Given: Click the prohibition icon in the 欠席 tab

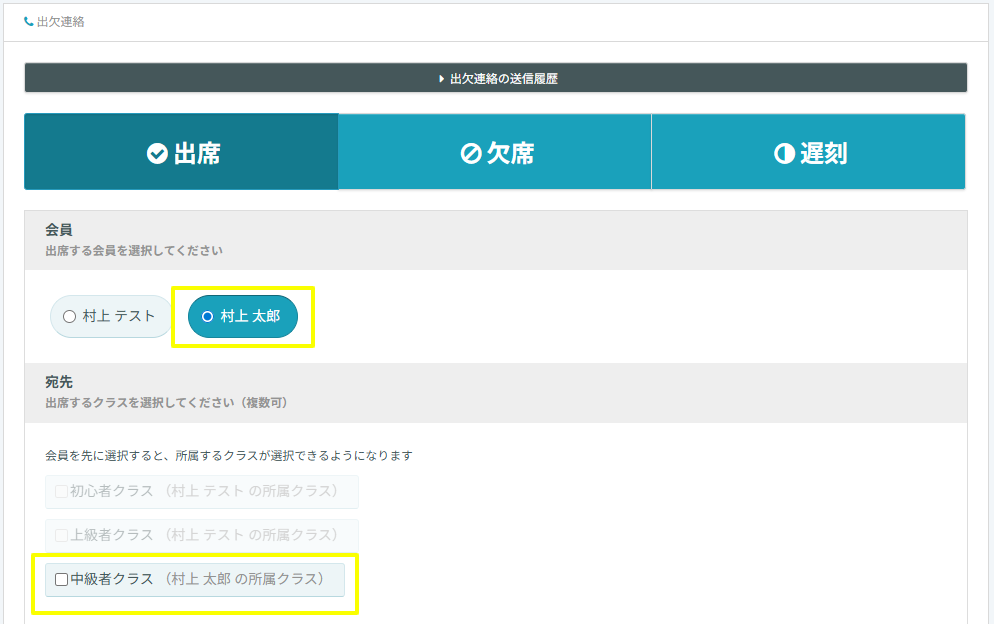Looking at the screenshot, I should (x=471, y=153).
